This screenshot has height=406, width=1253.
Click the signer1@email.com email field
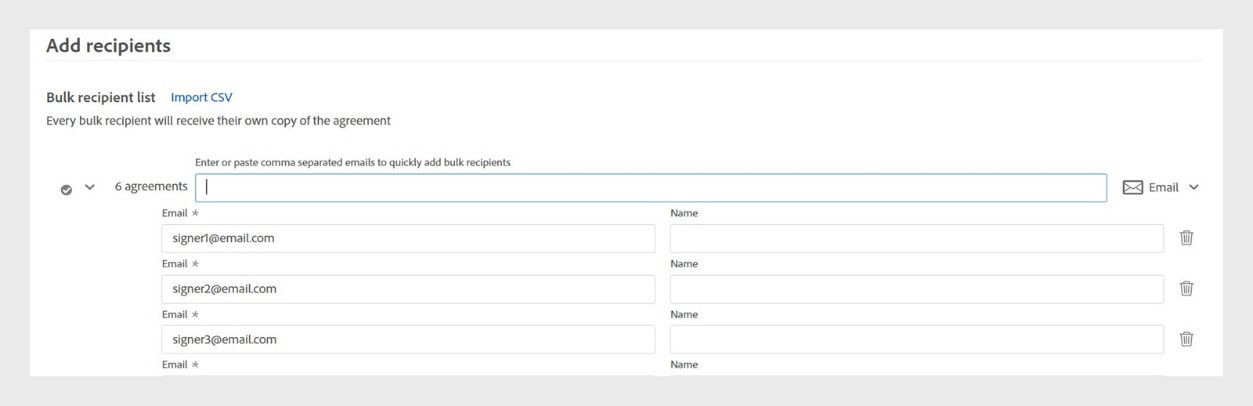(x=408, y=238)
